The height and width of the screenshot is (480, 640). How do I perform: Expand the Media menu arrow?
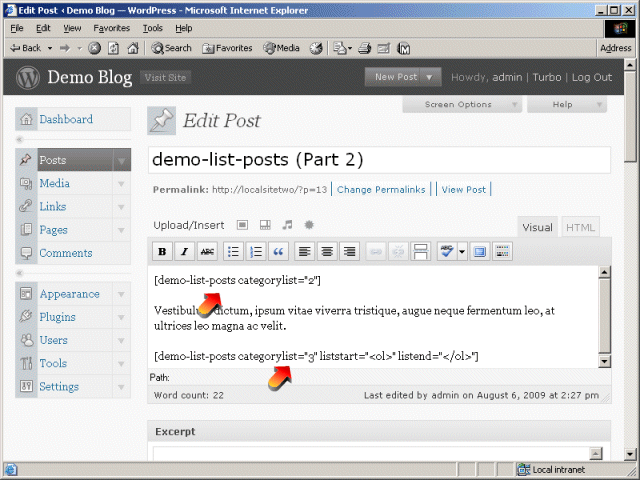pos(121,184)
